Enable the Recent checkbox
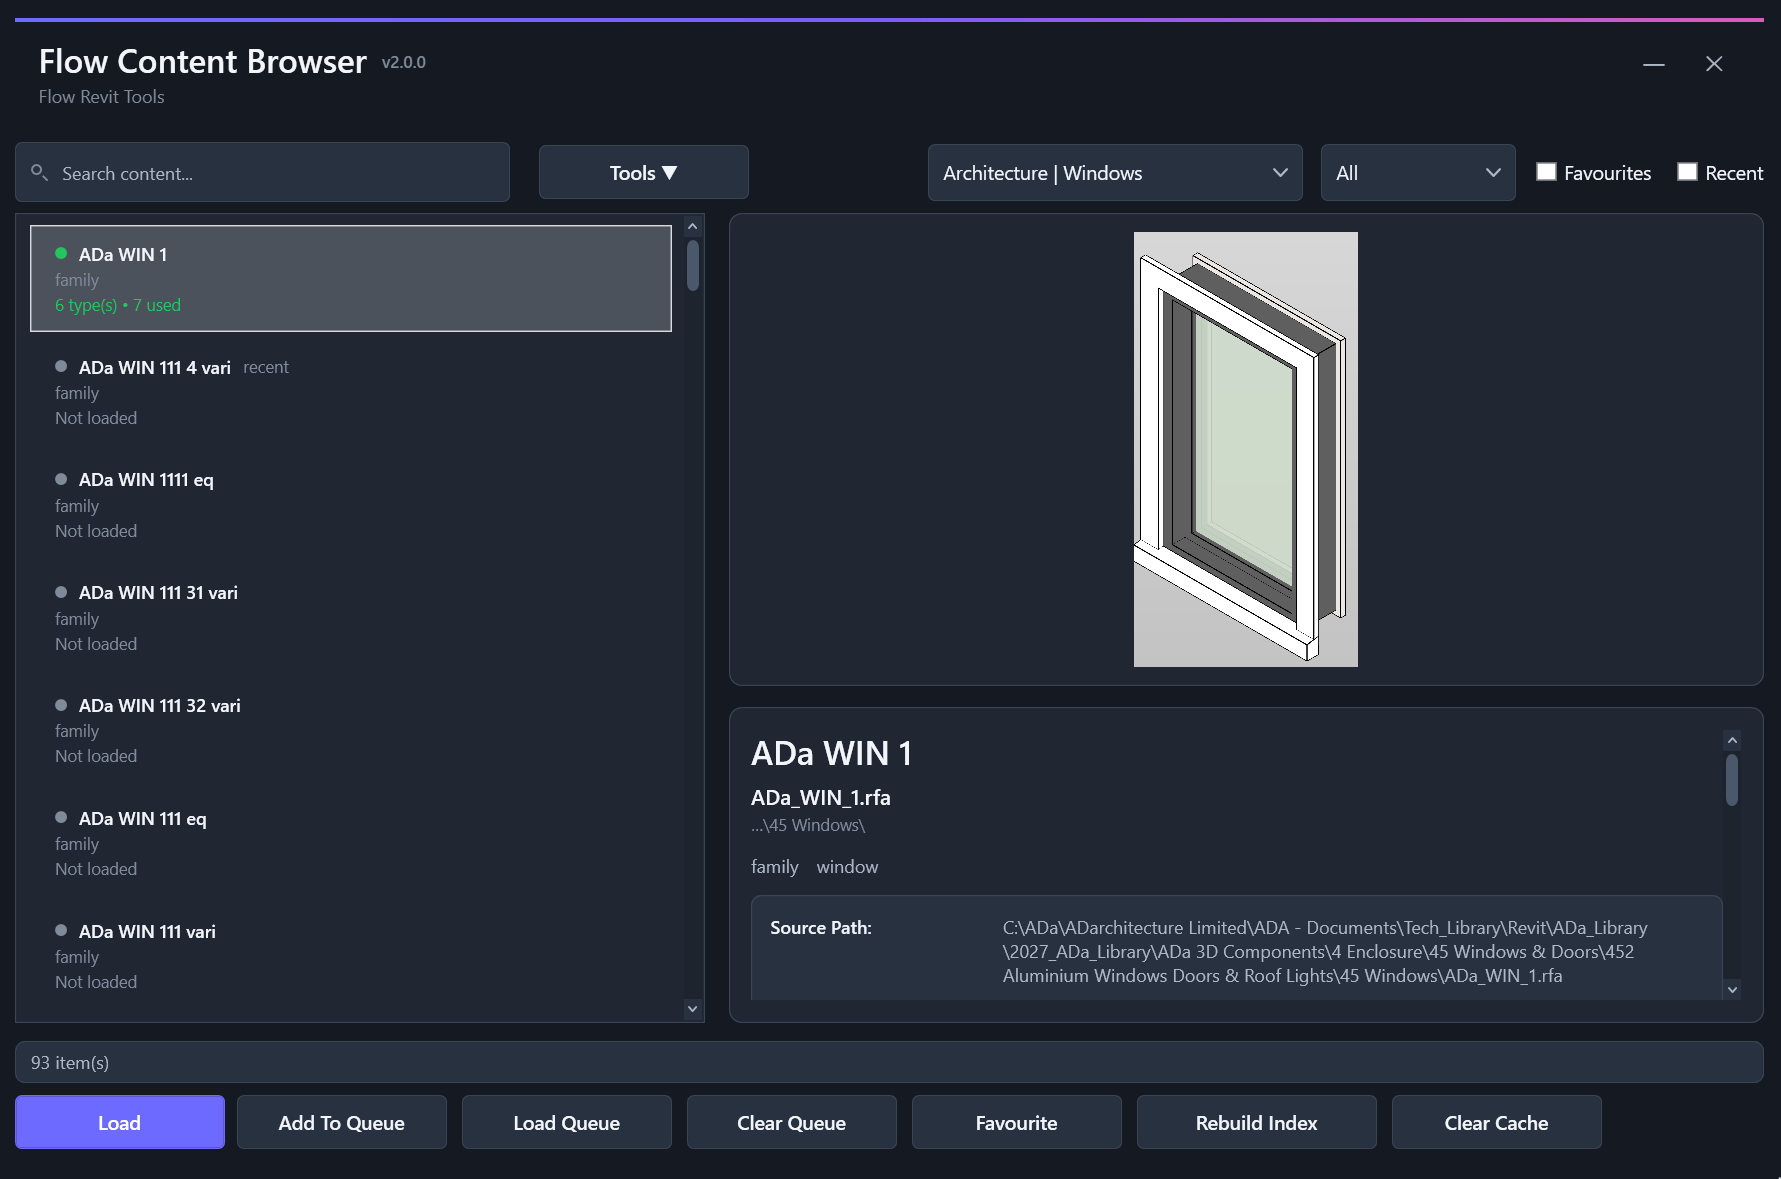The height and width of the screenshot is (1179, 1781). [x=1687, y=172]
